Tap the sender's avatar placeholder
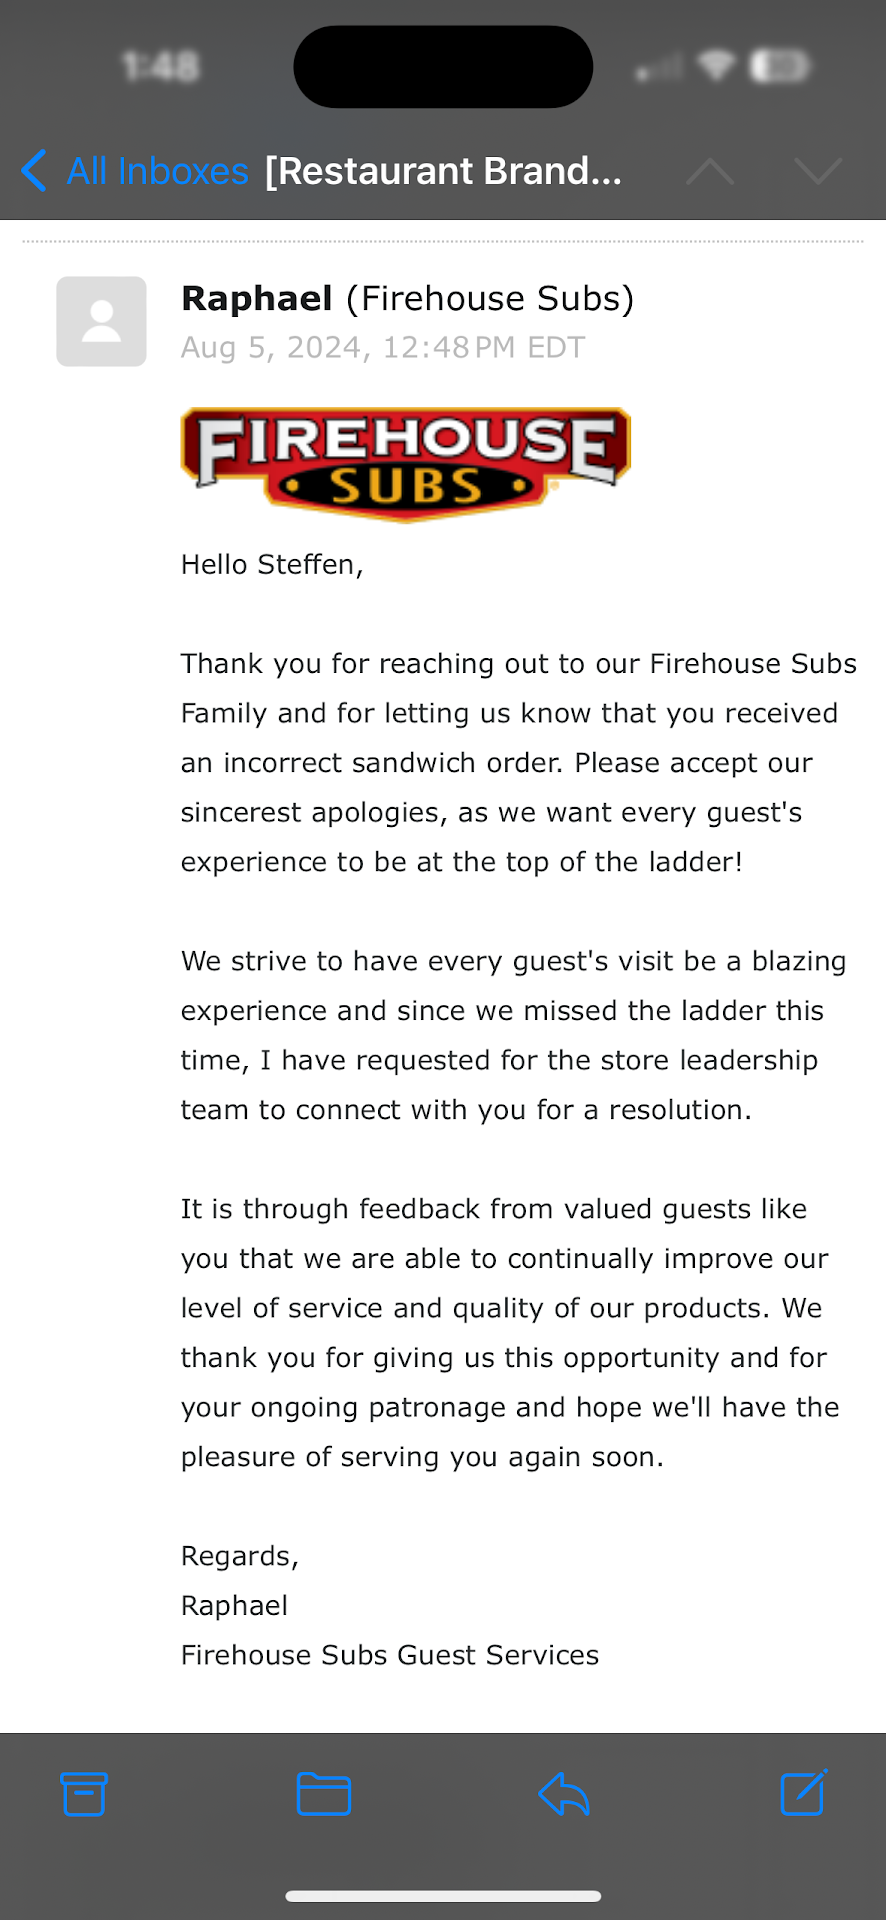 pyautogui.click(x=101, y=321)
